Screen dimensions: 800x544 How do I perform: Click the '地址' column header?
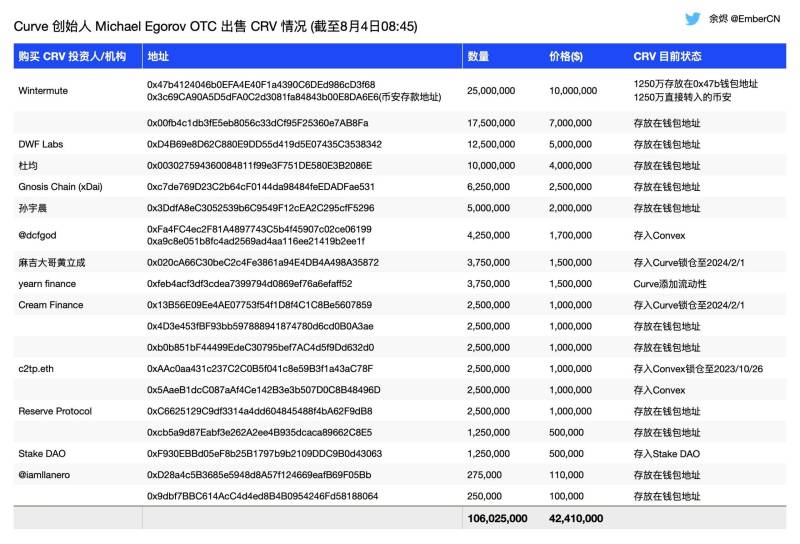158,56
